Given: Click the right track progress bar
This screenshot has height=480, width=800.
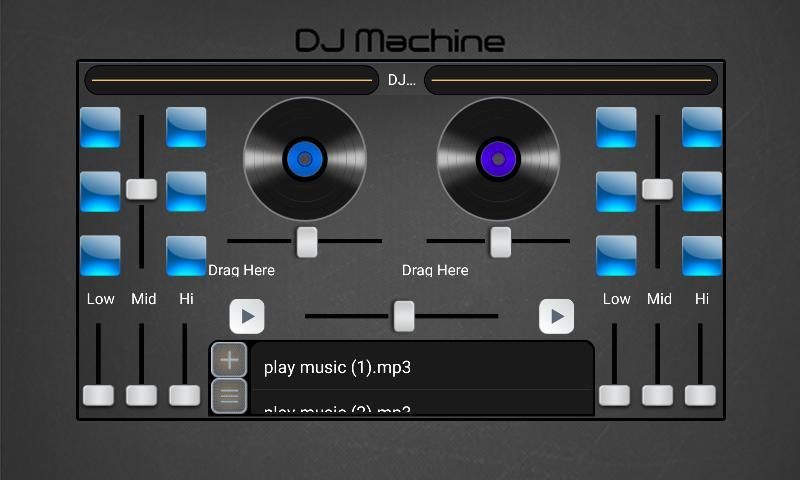Looking at the screenshot, I should point(570,80).
